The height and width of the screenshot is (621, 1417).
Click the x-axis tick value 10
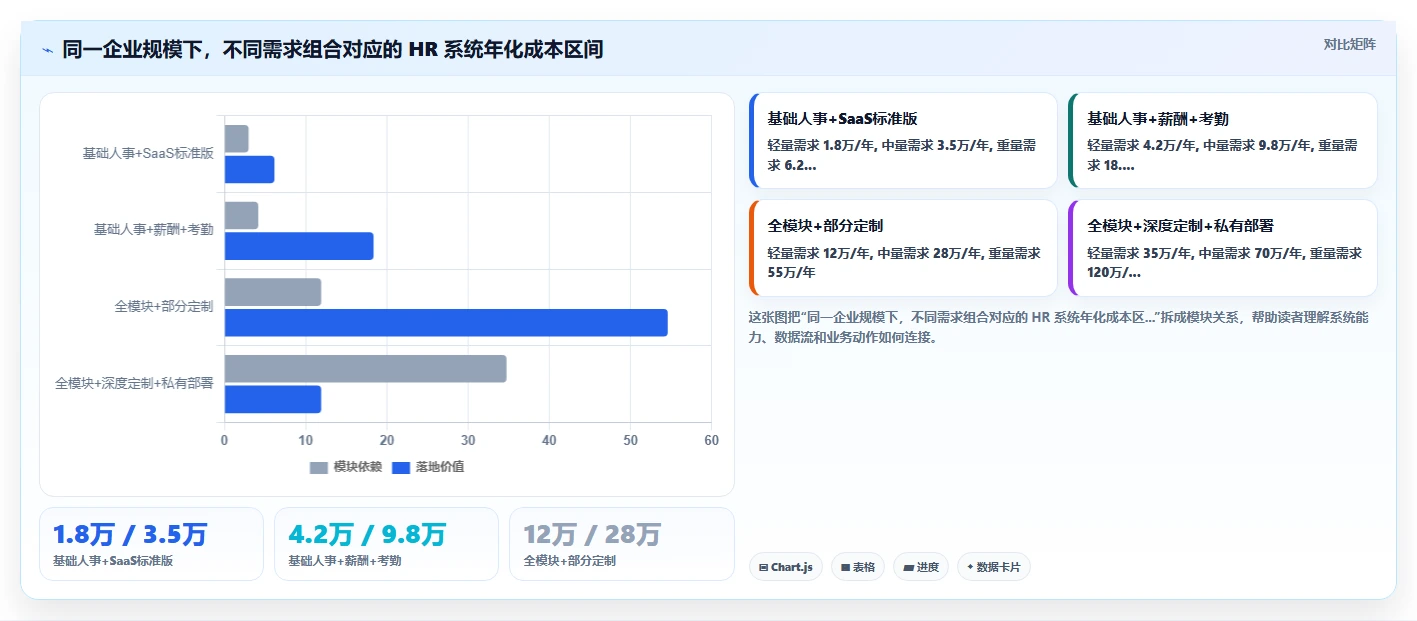[x=305, y=440]
